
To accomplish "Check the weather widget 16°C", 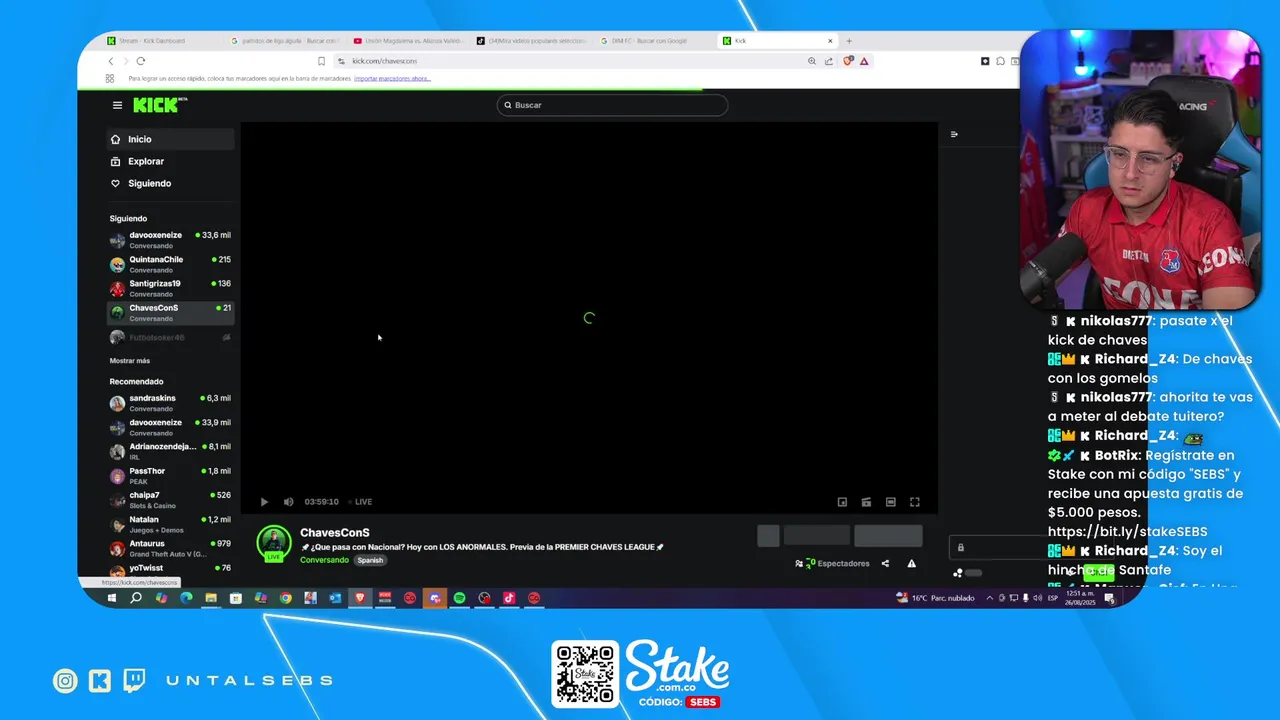I will pyautogui.click(x=935, y=598).
